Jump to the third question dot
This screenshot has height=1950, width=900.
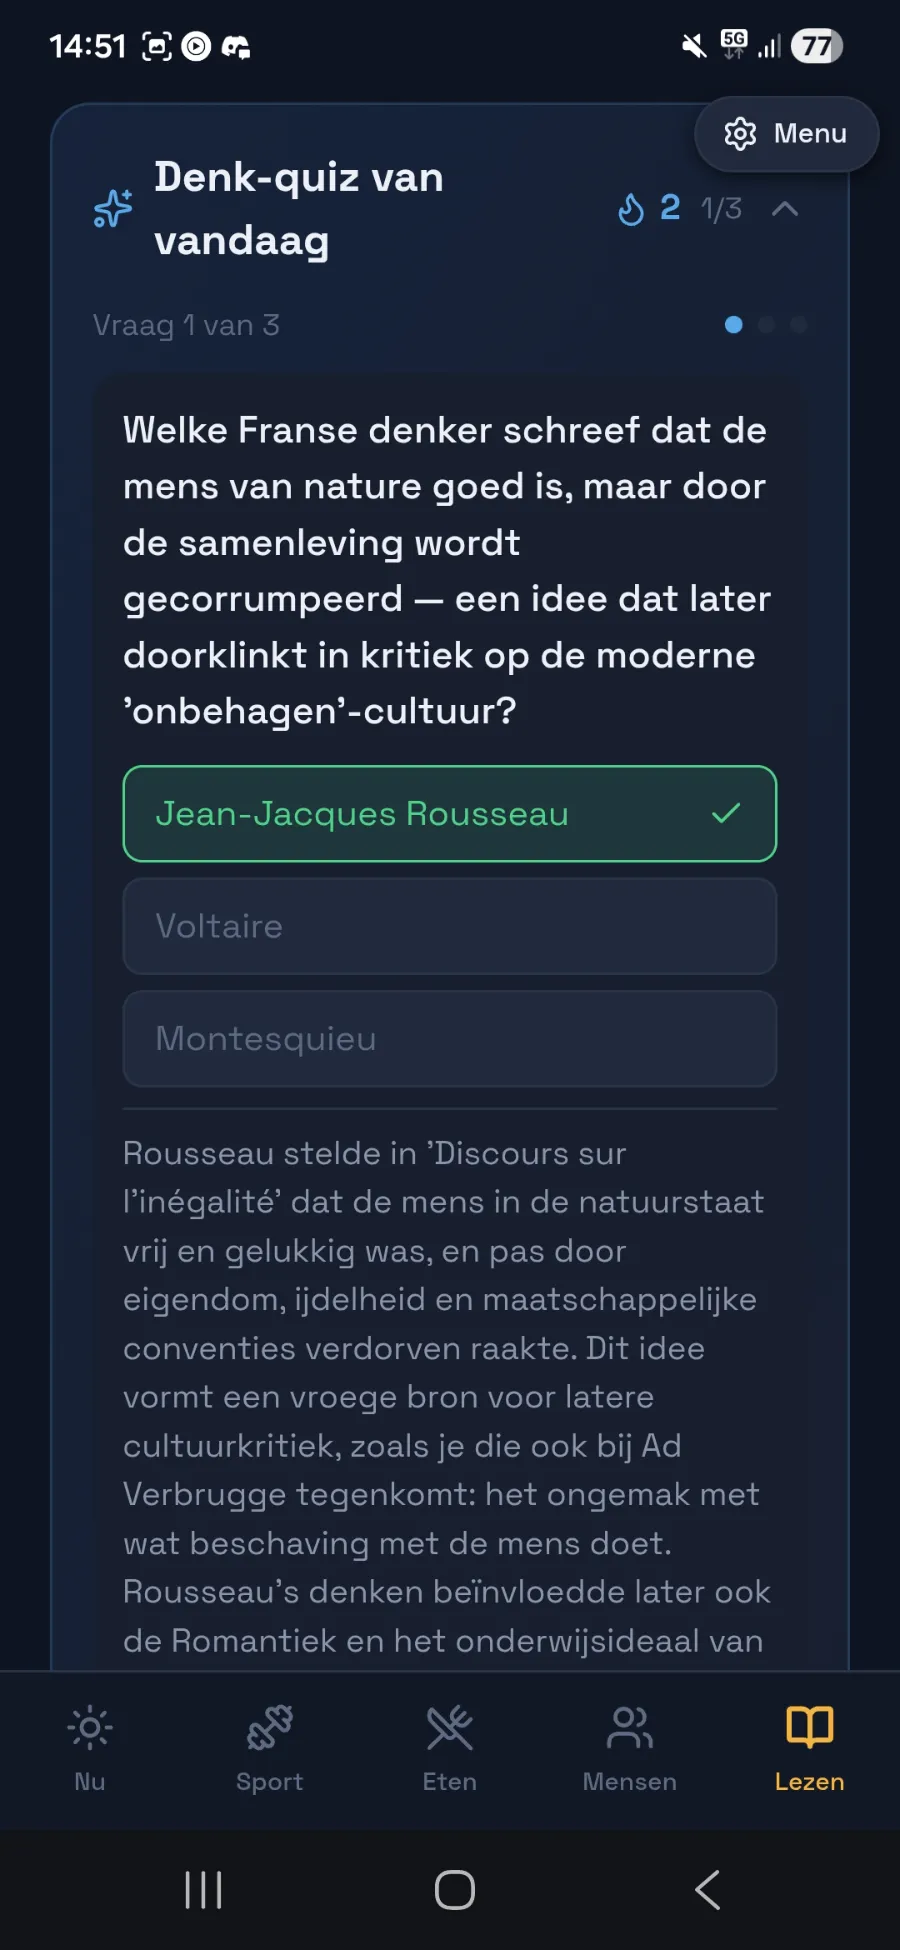(799, 325)
